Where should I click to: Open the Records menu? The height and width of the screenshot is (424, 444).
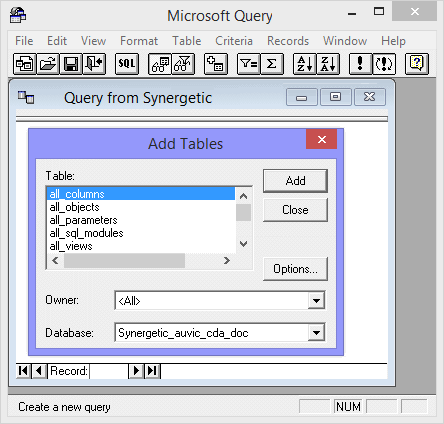[x=288, y=41]
